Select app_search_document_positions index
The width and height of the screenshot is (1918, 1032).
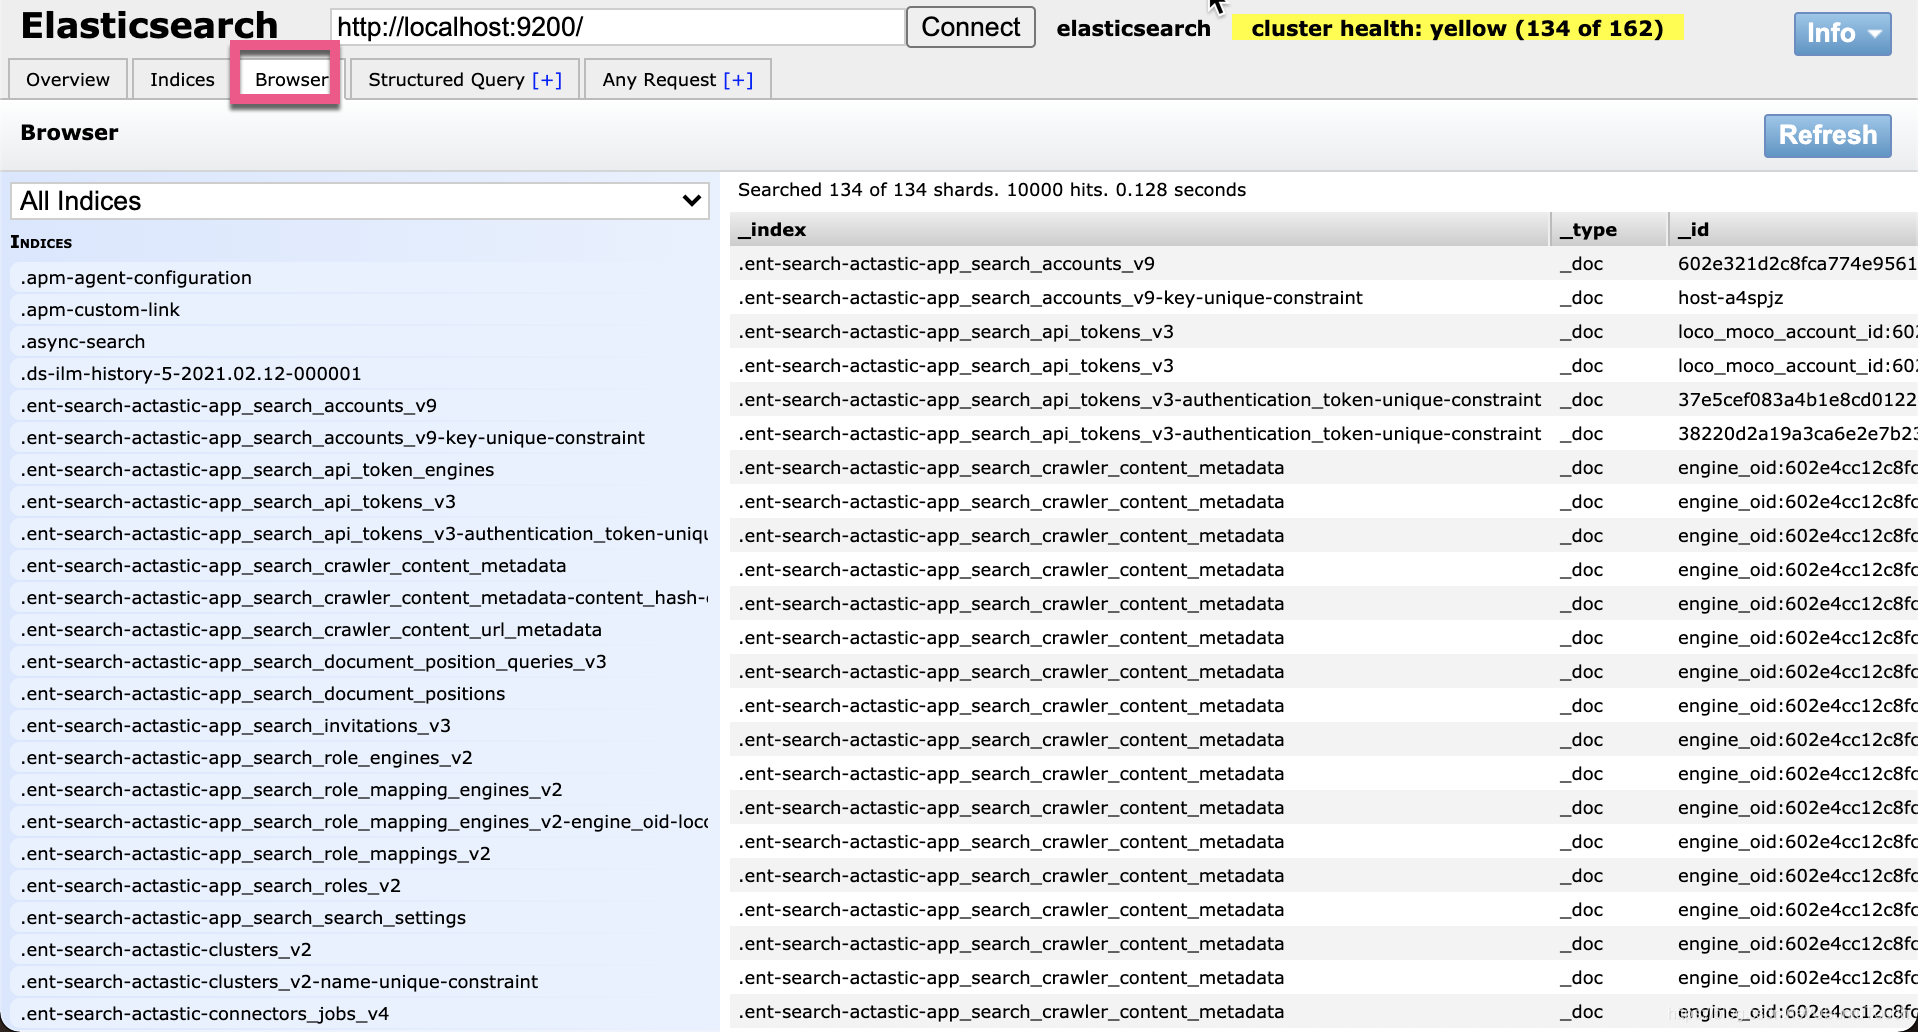360,694
